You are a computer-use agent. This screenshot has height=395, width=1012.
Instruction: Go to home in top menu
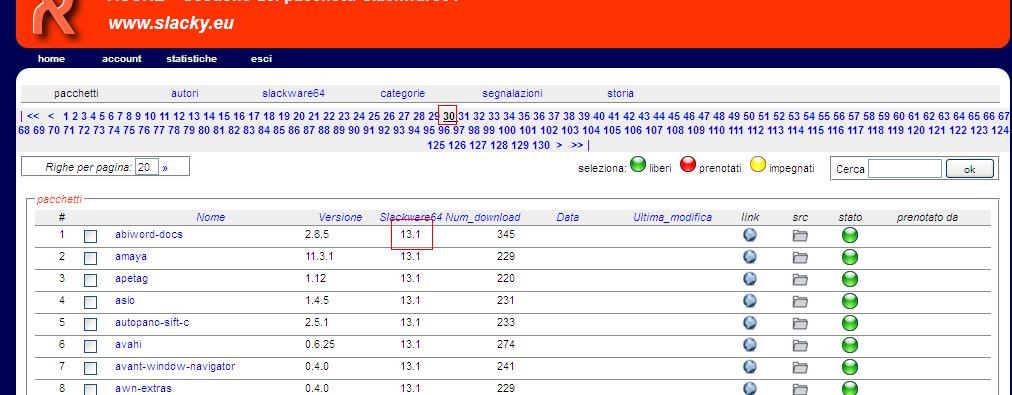pos(52,59)
